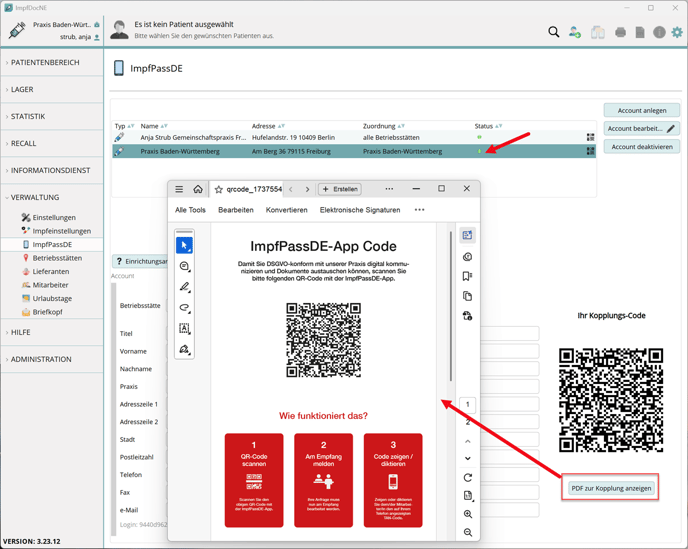Click the clipboard copy icon in top toolbar
The width and height of the screenshot is (688, 549).
pyautogui.click(x=598, y=32)
